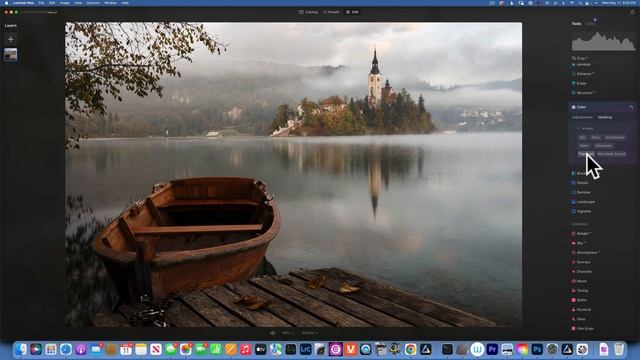Open the Crop tool
The image size is (640, 360).
point(581,58)
